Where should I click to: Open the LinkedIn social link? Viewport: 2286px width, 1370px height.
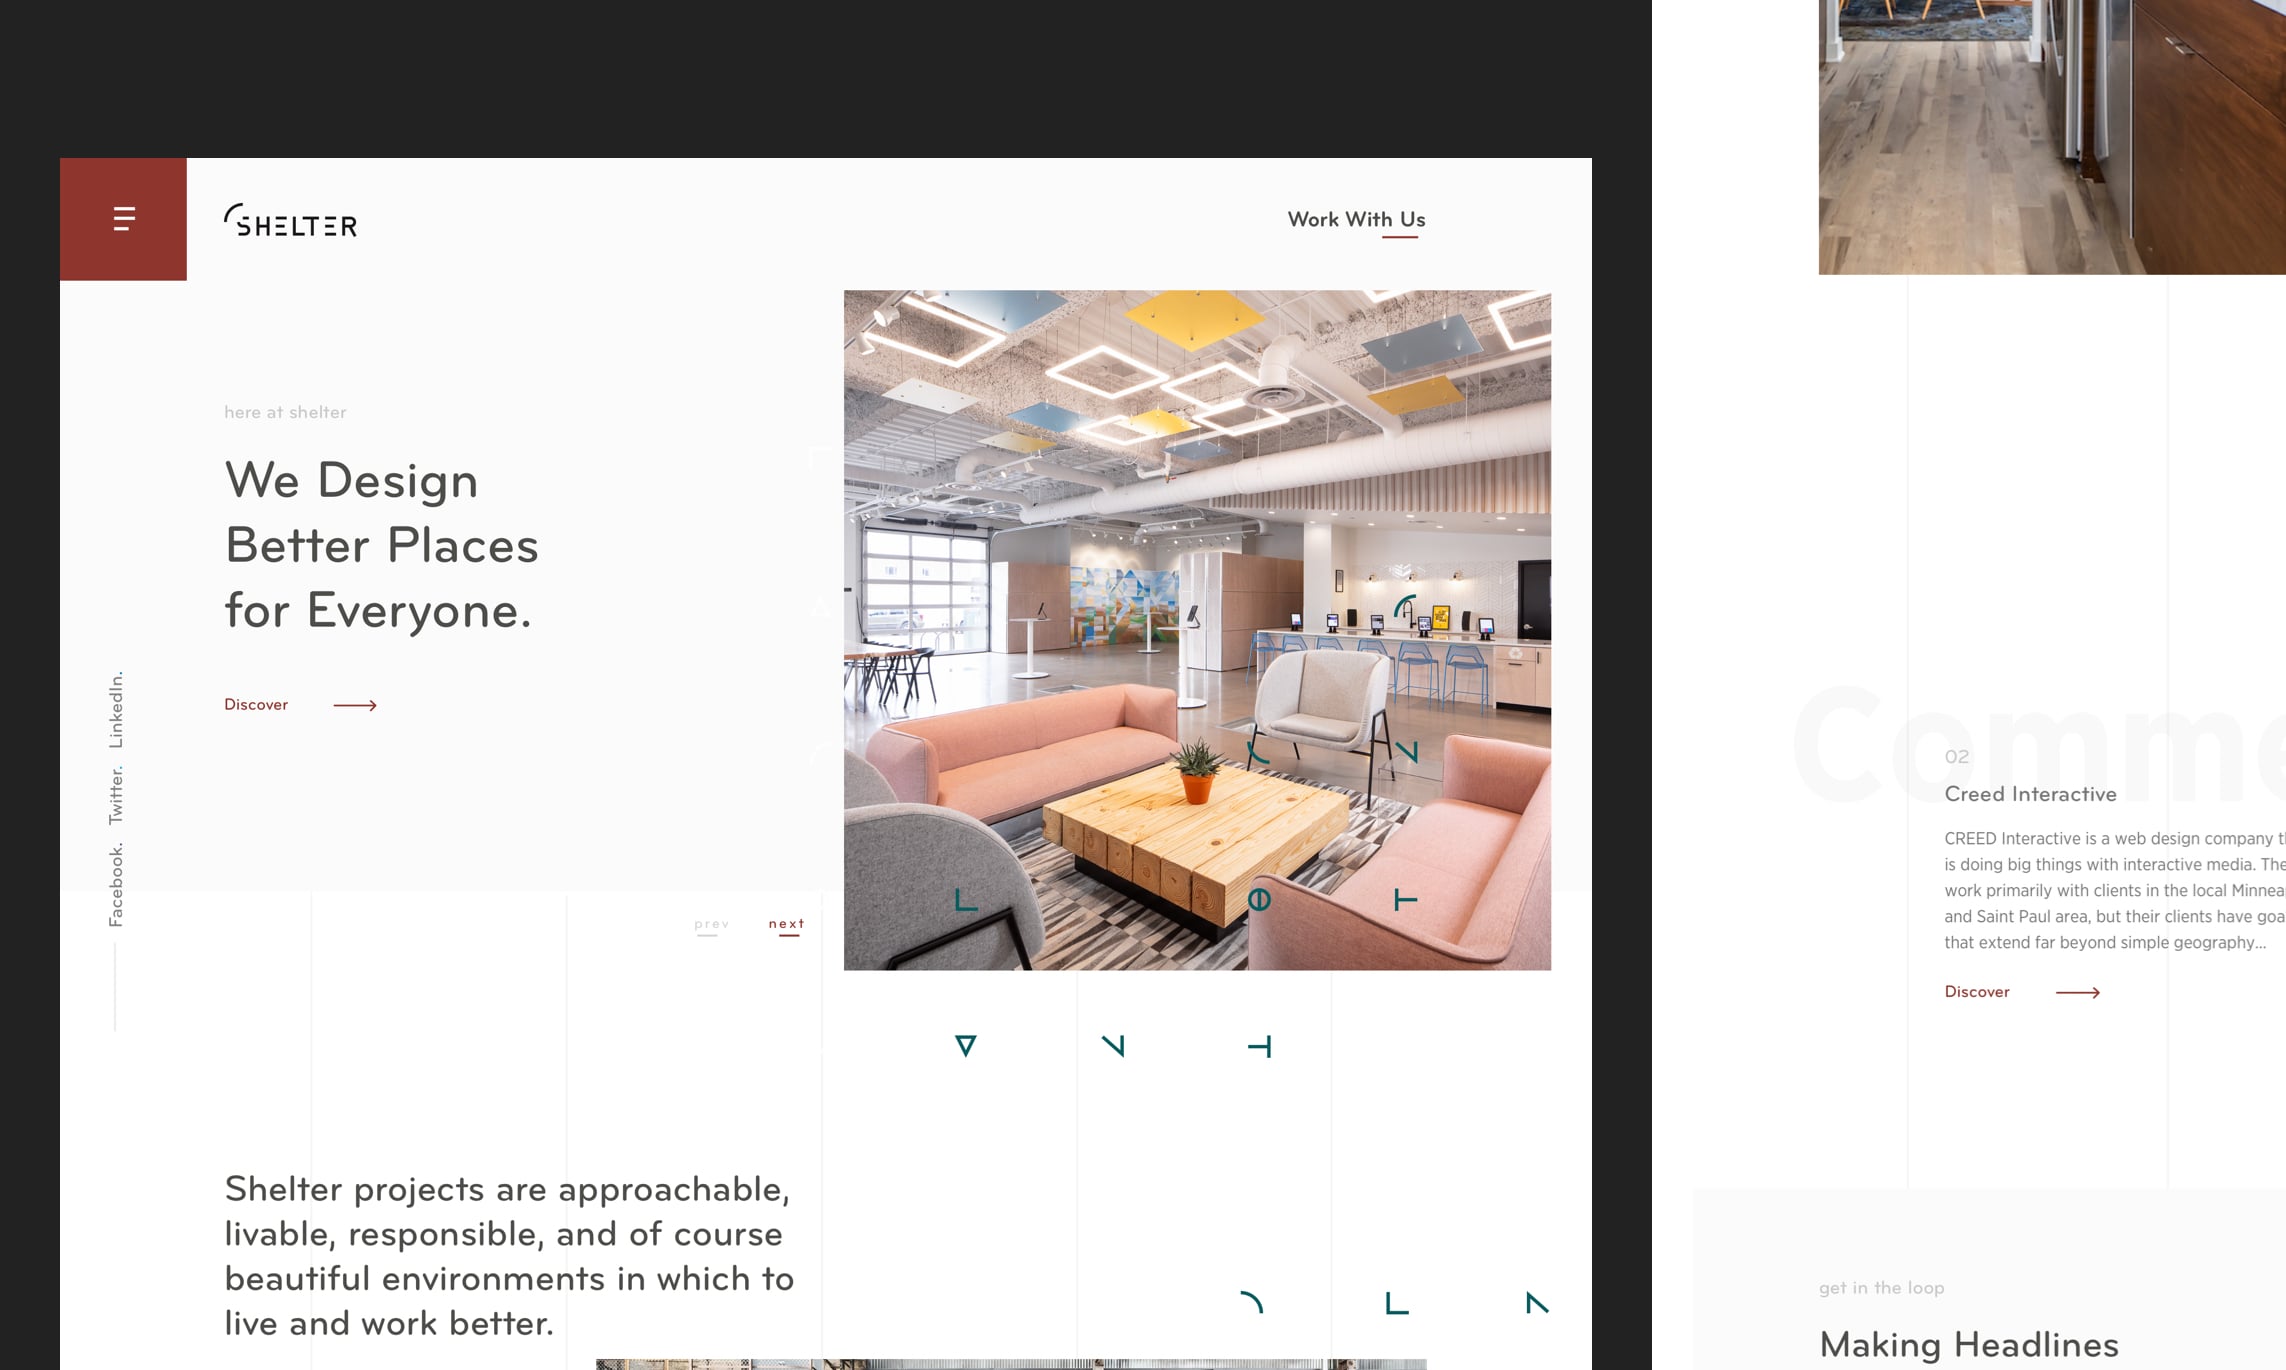click(116, 709)
